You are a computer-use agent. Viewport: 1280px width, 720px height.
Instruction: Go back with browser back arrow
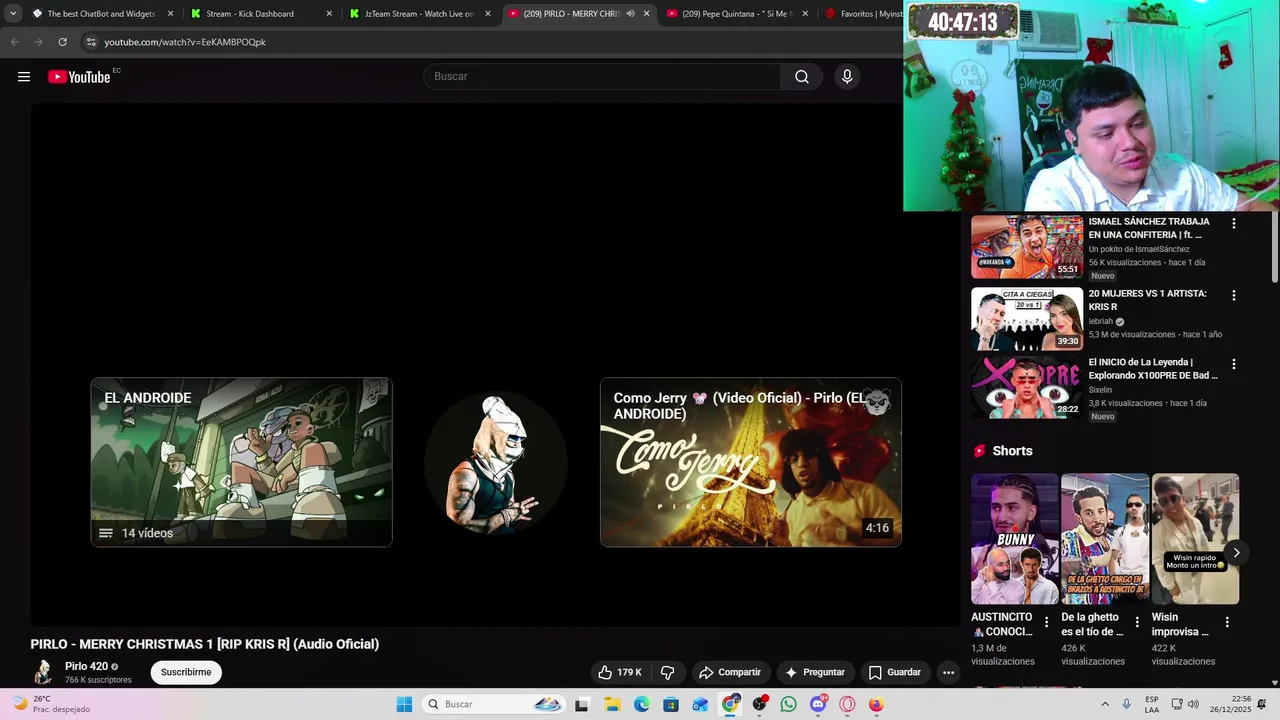click(x=14, y=42)
